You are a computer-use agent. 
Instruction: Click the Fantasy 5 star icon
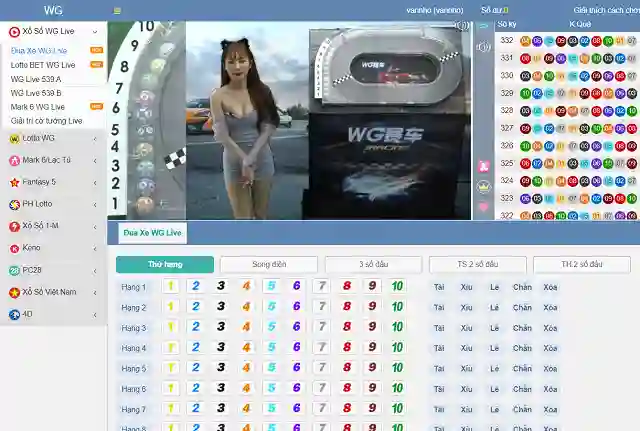click(15, 182)
